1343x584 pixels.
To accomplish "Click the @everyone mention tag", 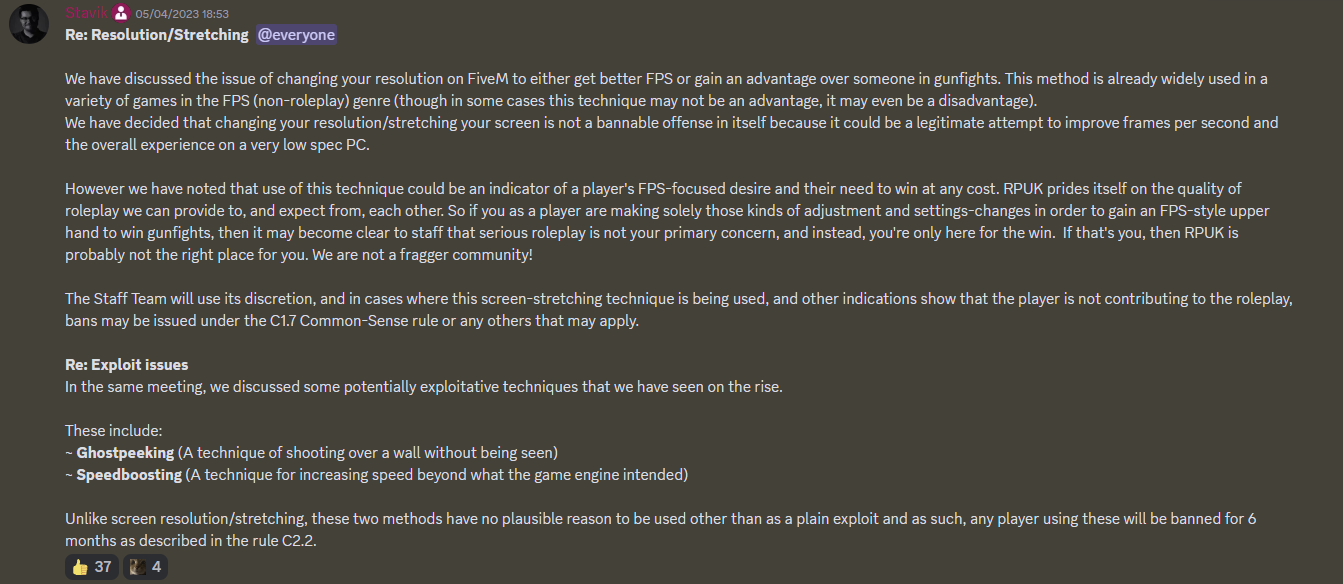I will point(296,35).
